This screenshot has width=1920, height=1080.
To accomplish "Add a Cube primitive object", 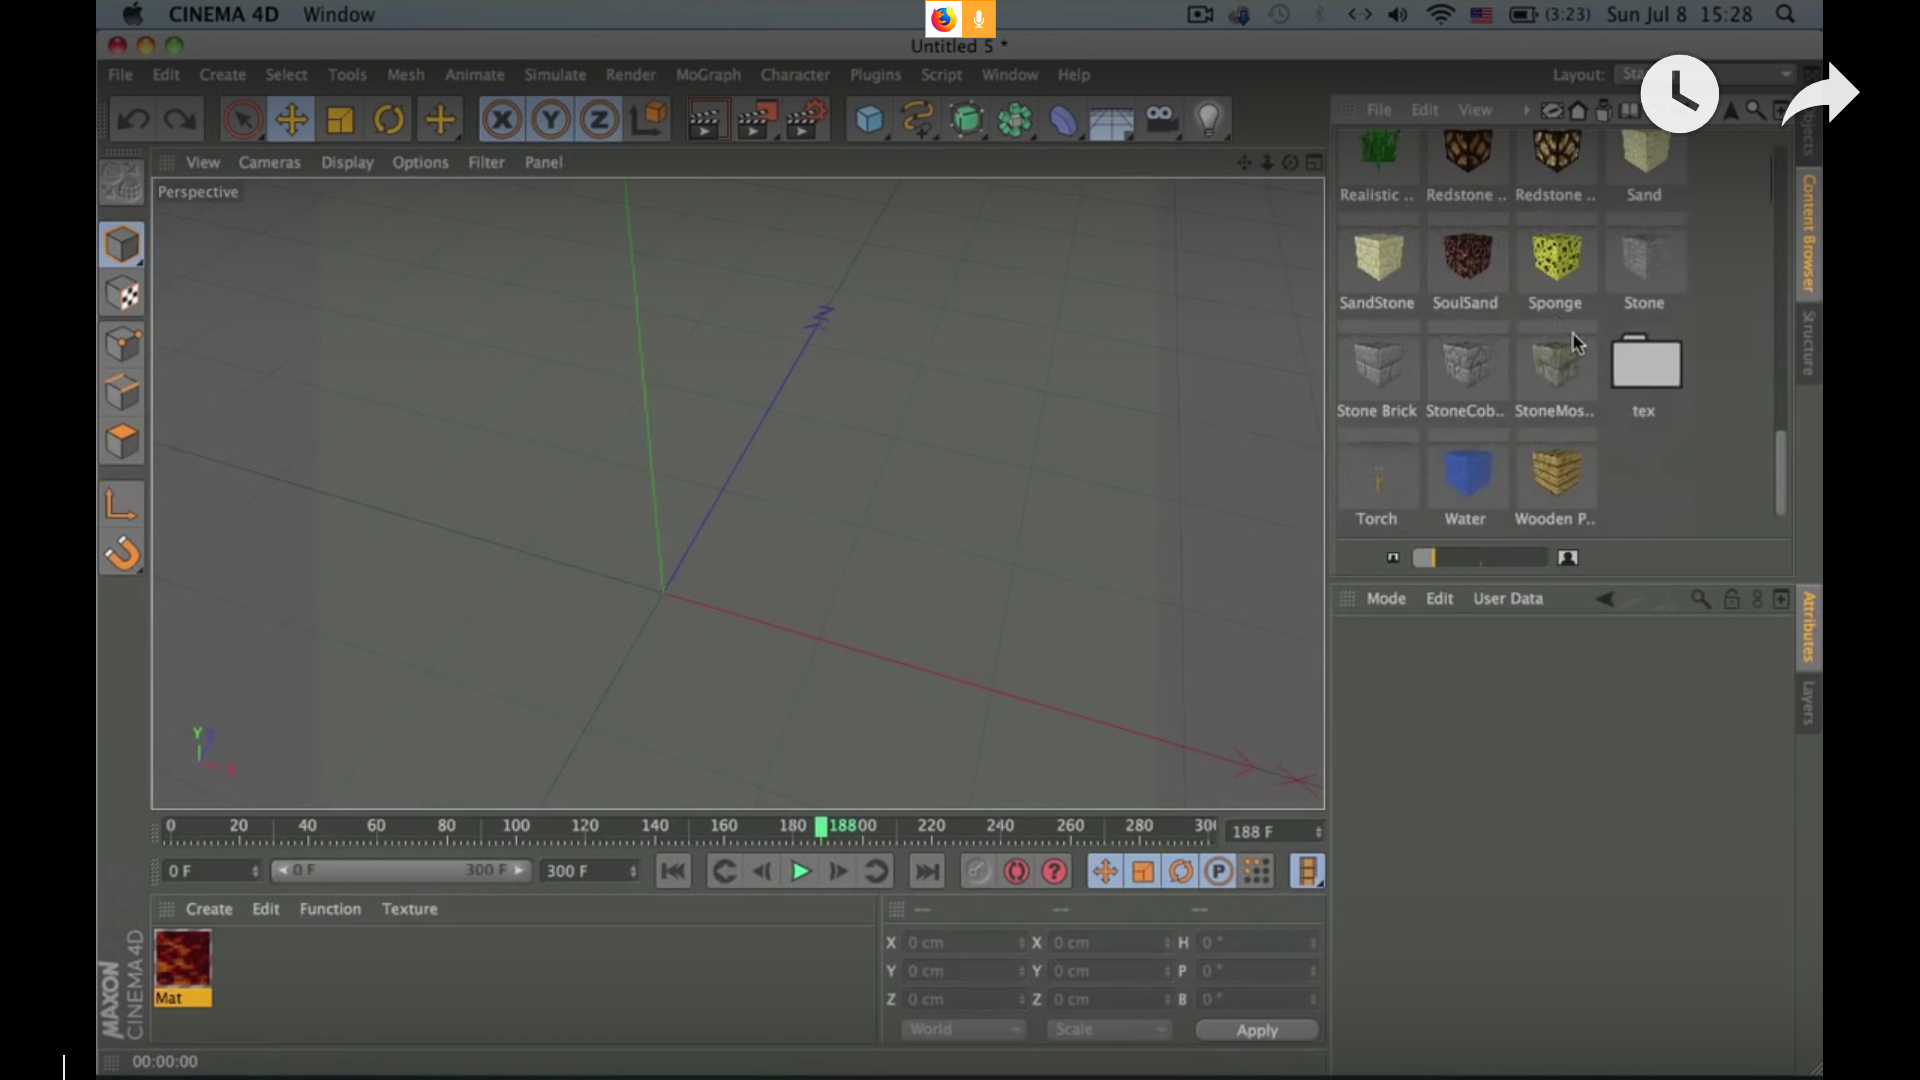I will pos(869,120).
